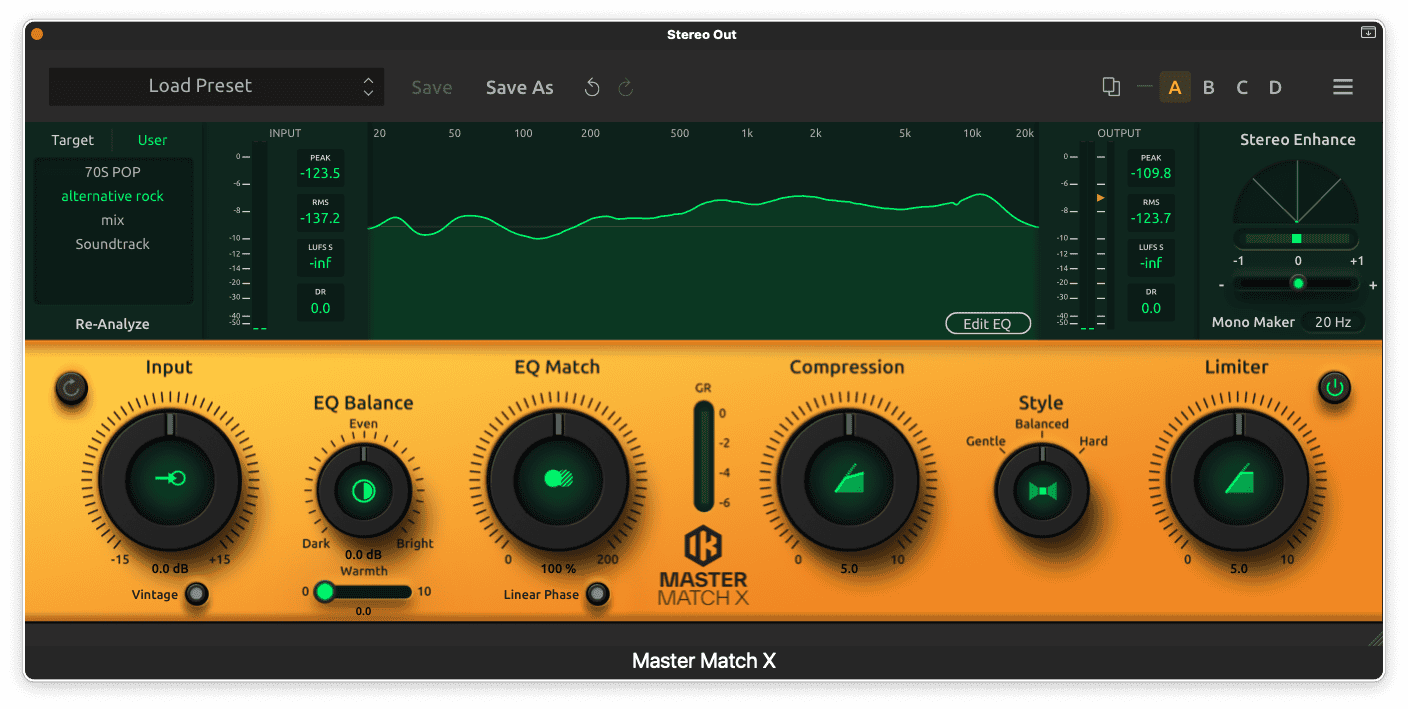Enable the Vintage toggle
1408x709 pixels.
pyautogui.click(x=196, y=594)
